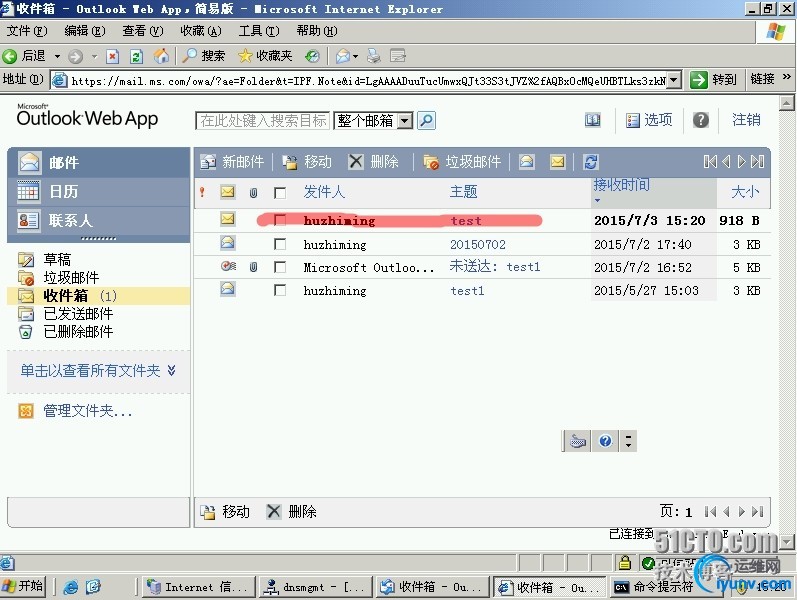
Task: Click the OWA help question-mark icon
Action: (700, 120)
